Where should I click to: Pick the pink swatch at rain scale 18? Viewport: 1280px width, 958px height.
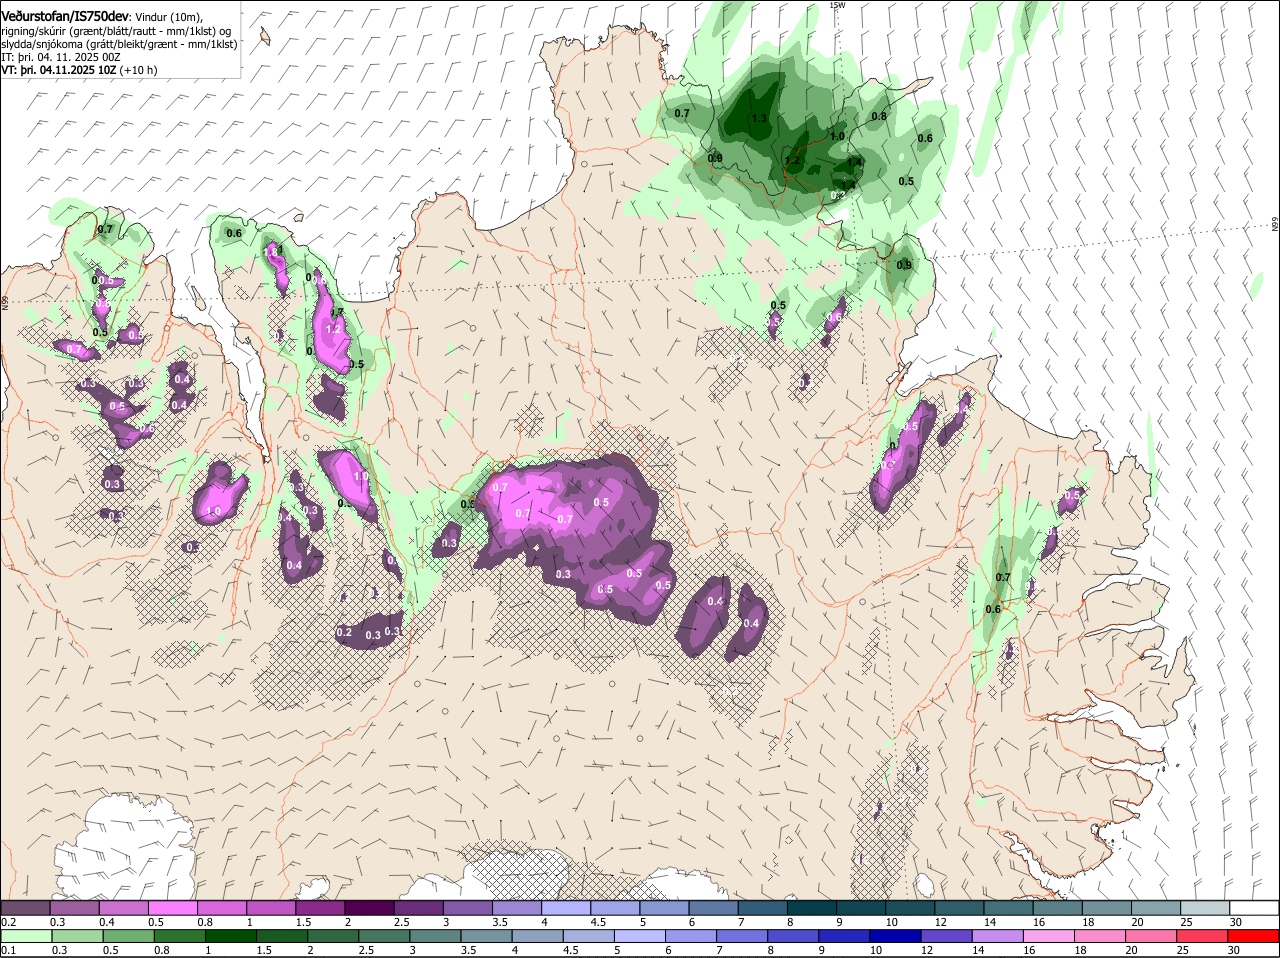1100,935
